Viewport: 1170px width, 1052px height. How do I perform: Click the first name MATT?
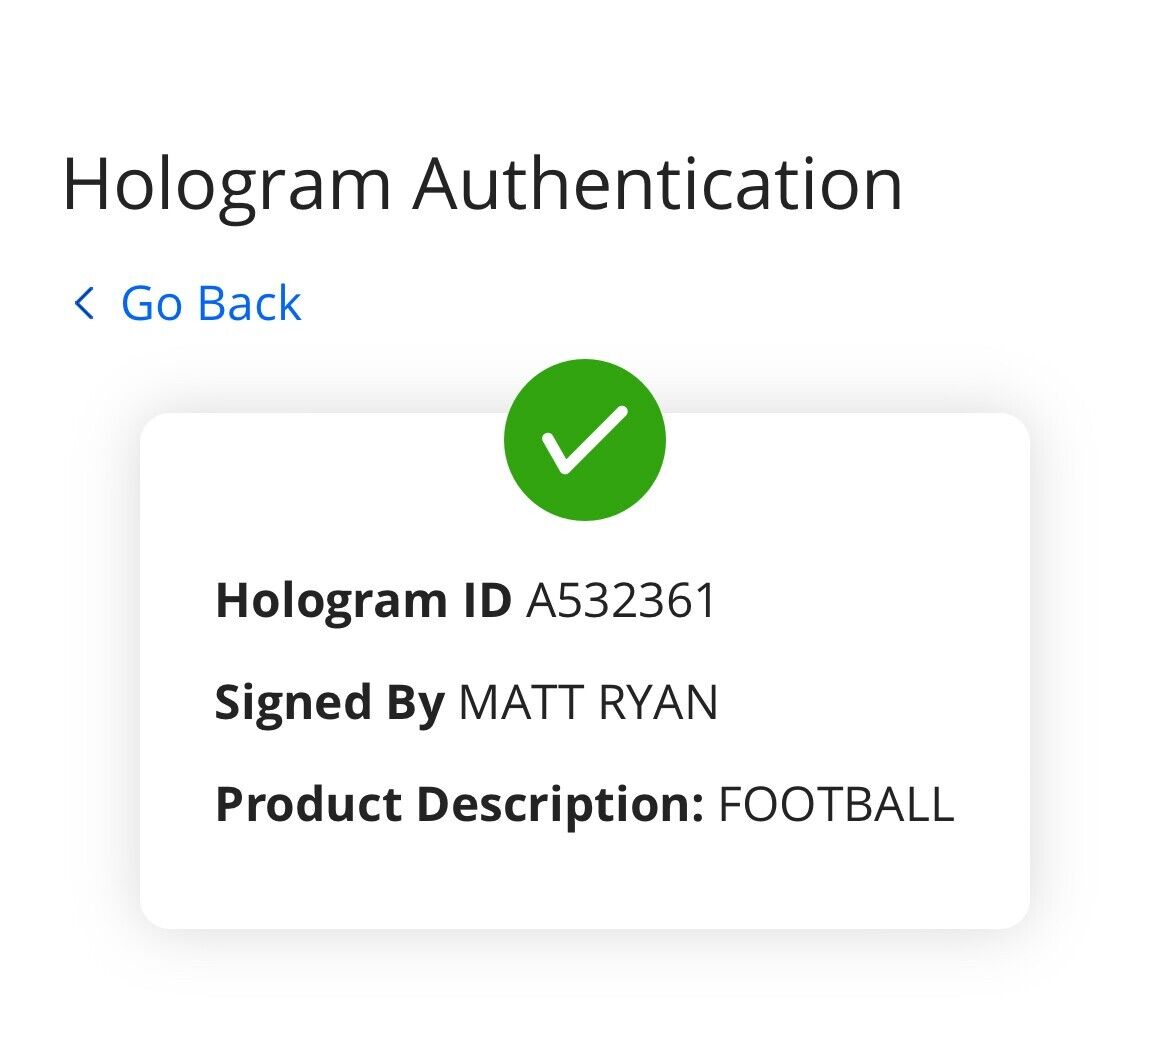(x=520, y=703)
